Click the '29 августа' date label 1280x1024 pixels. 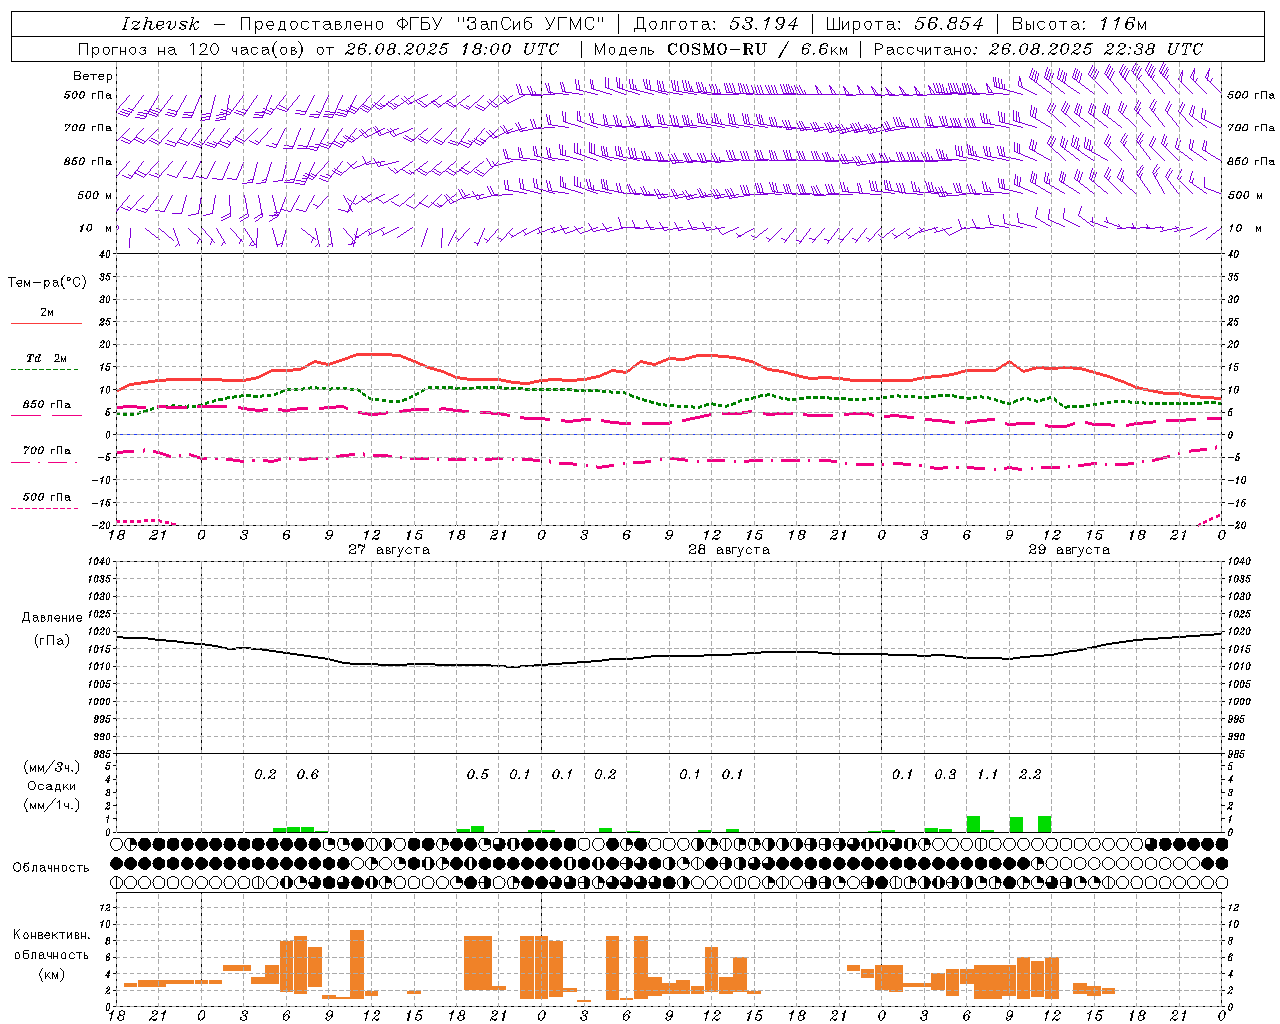pos(1069,550)
